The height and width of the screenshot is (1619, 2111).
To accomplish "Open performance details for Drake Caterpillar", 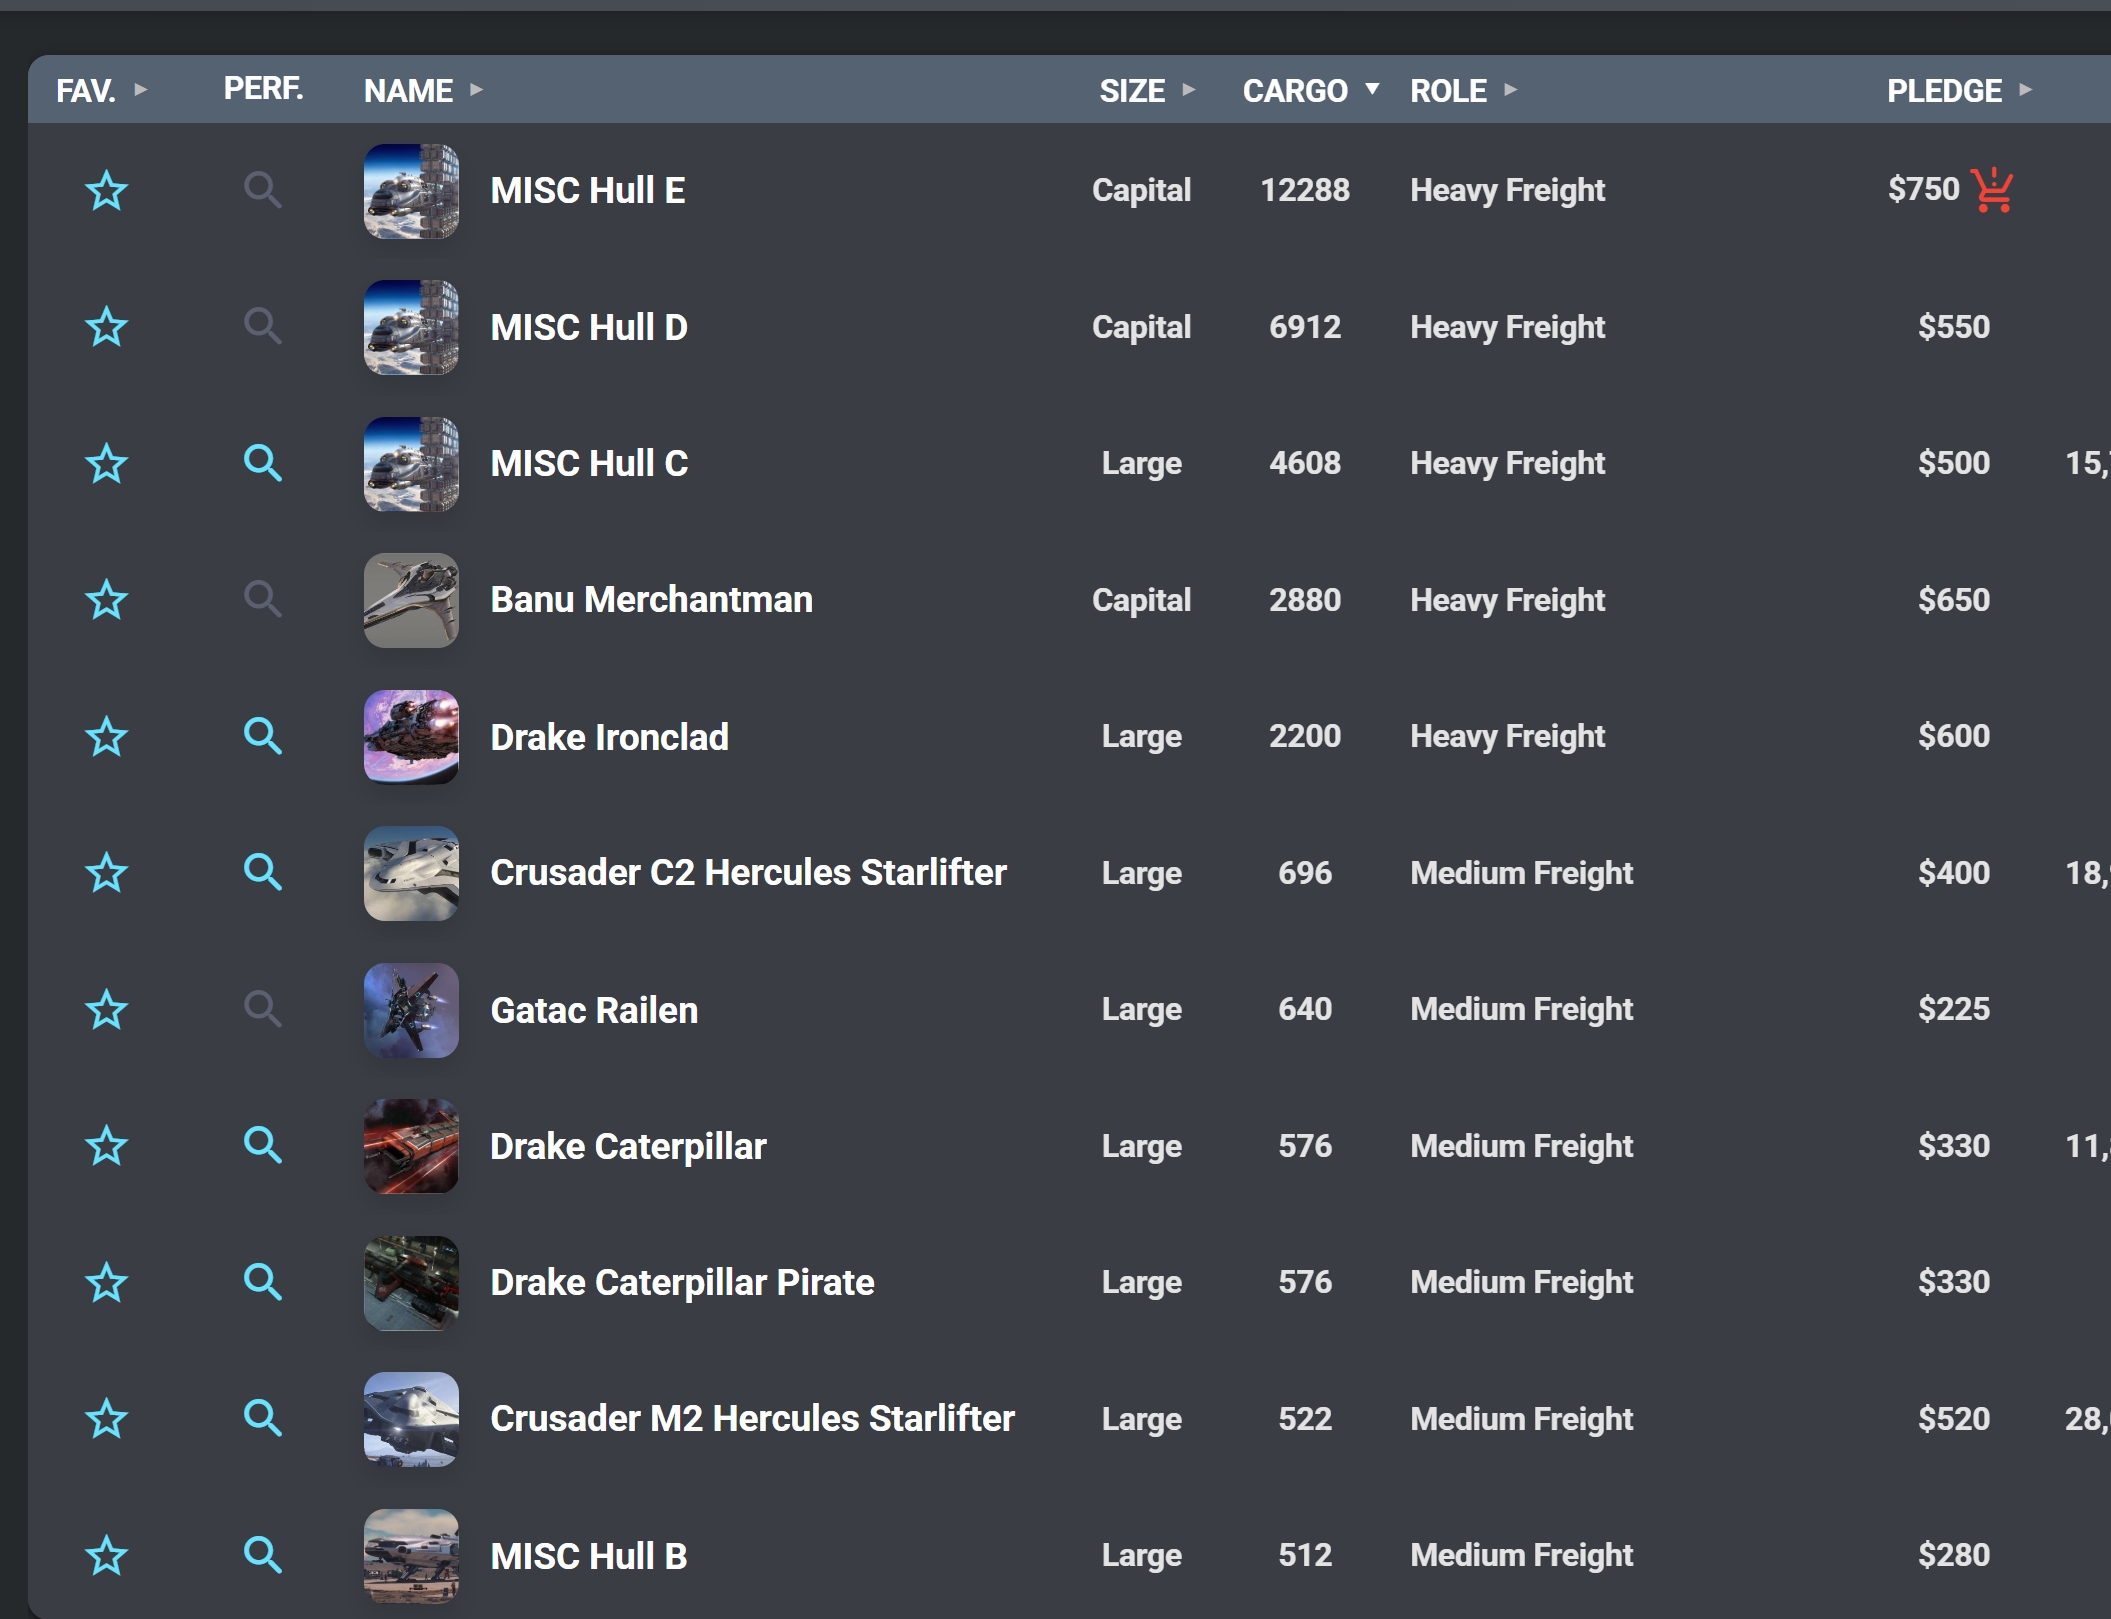I will point(263,1145).
